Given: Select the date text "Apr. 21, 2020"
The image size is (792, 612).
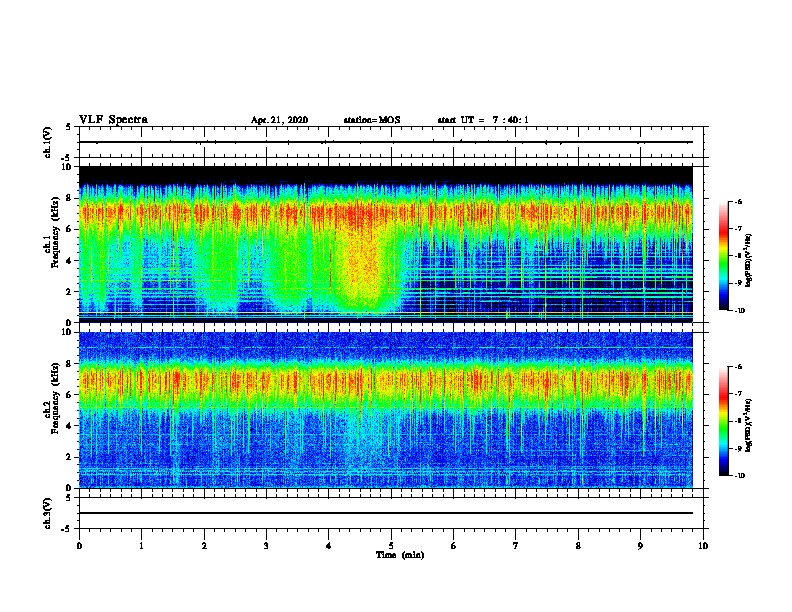Looking at the screenshot, I should click(x=279, y=120).
